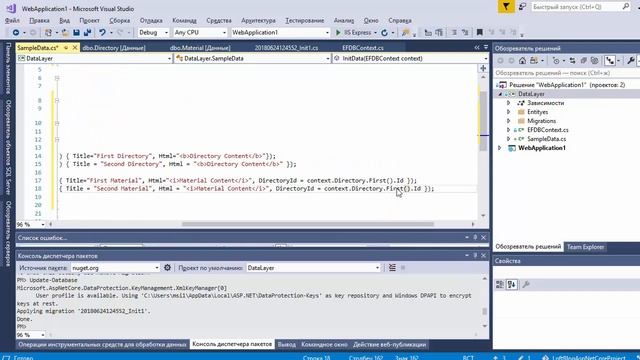This screenshot has width=640, height=360.
Task: Click Quick Launch search field
Action: click(581, 7)
